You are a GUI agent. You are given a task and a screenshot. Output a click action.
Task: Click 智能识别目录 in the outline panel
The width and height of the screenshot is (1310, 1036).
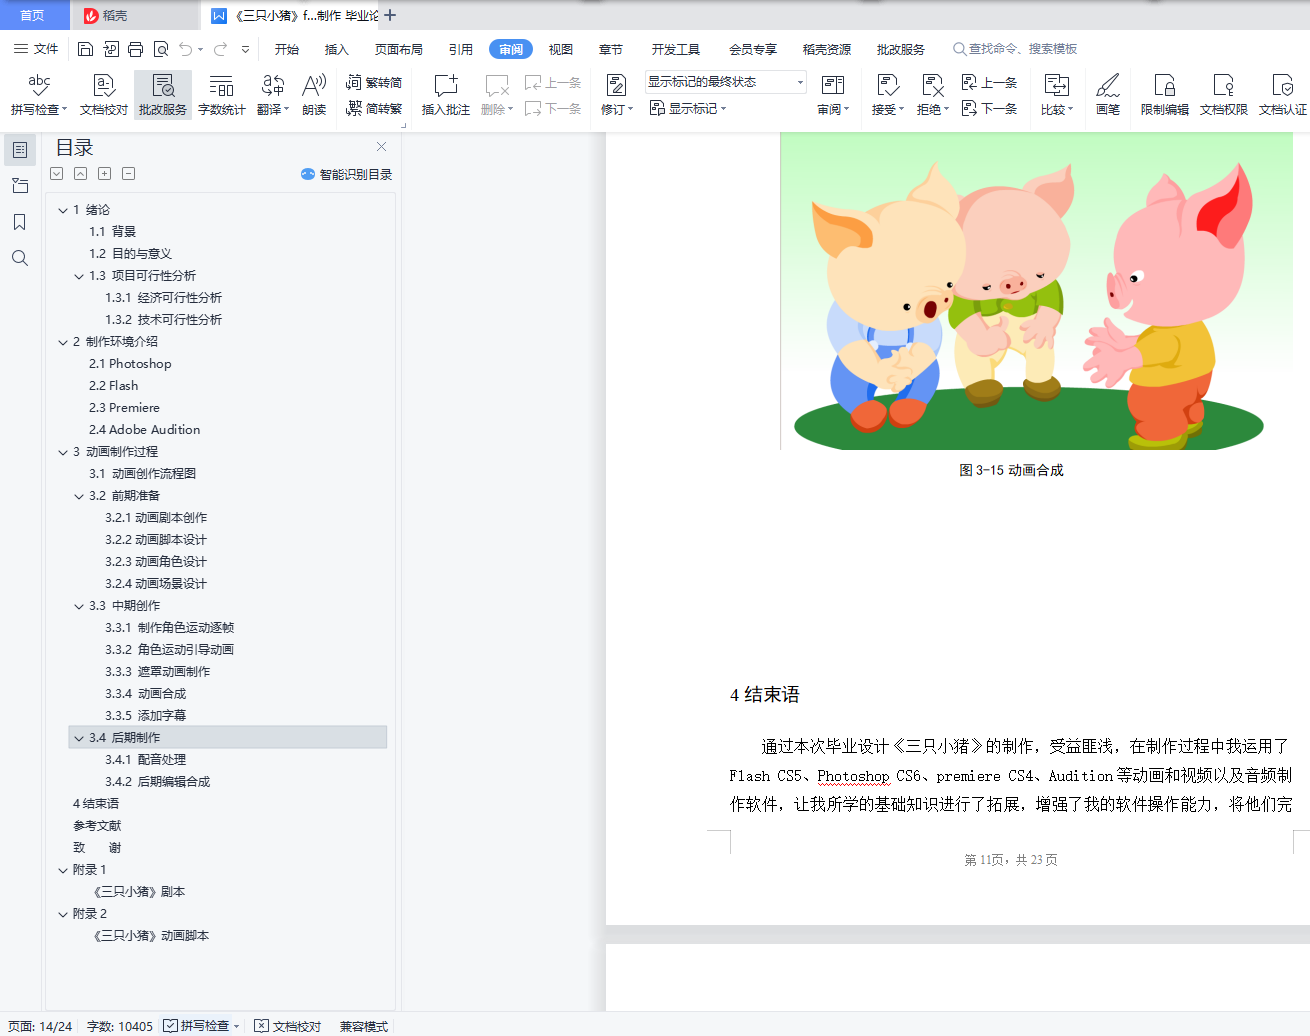tap(347, 174)
